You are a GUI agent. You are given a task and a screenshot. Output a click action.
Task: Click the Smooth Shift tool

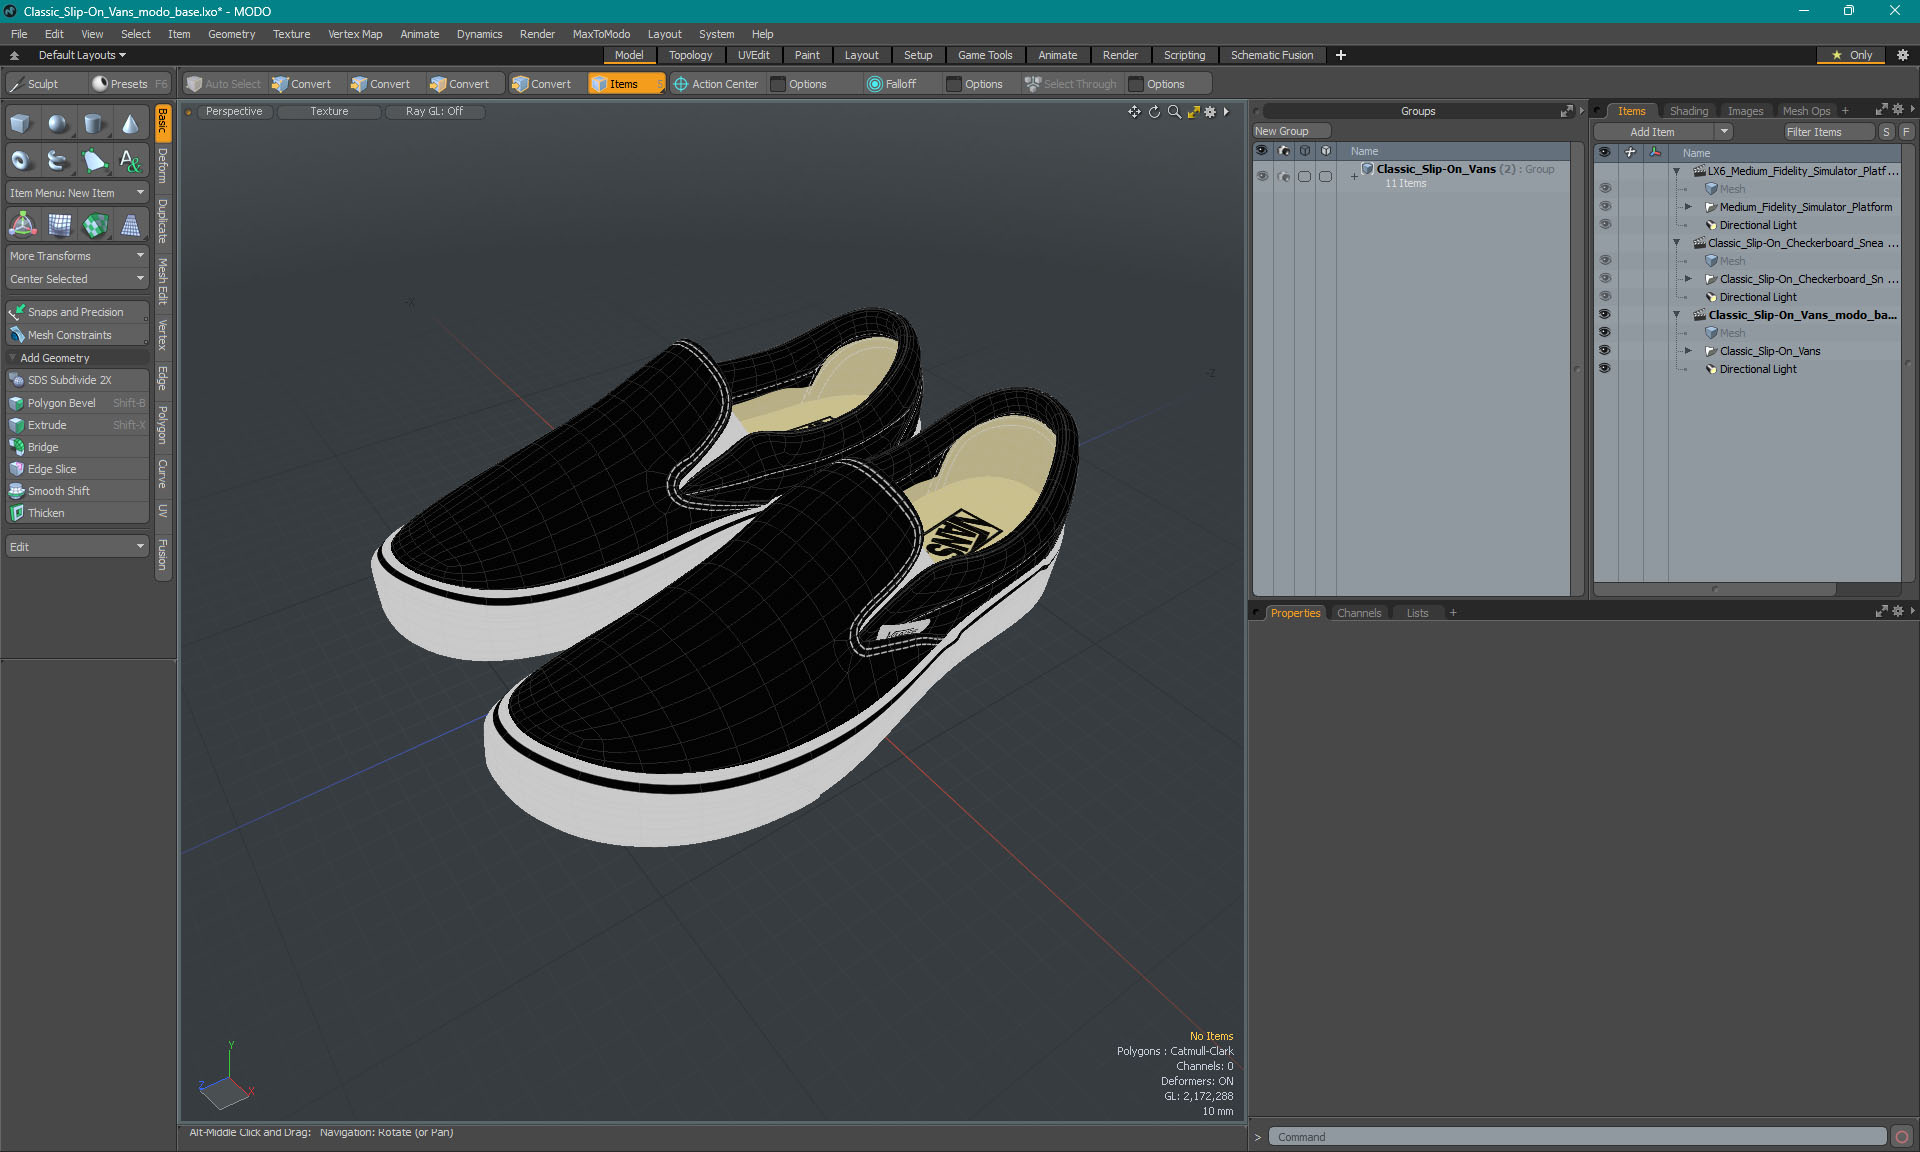78,491
